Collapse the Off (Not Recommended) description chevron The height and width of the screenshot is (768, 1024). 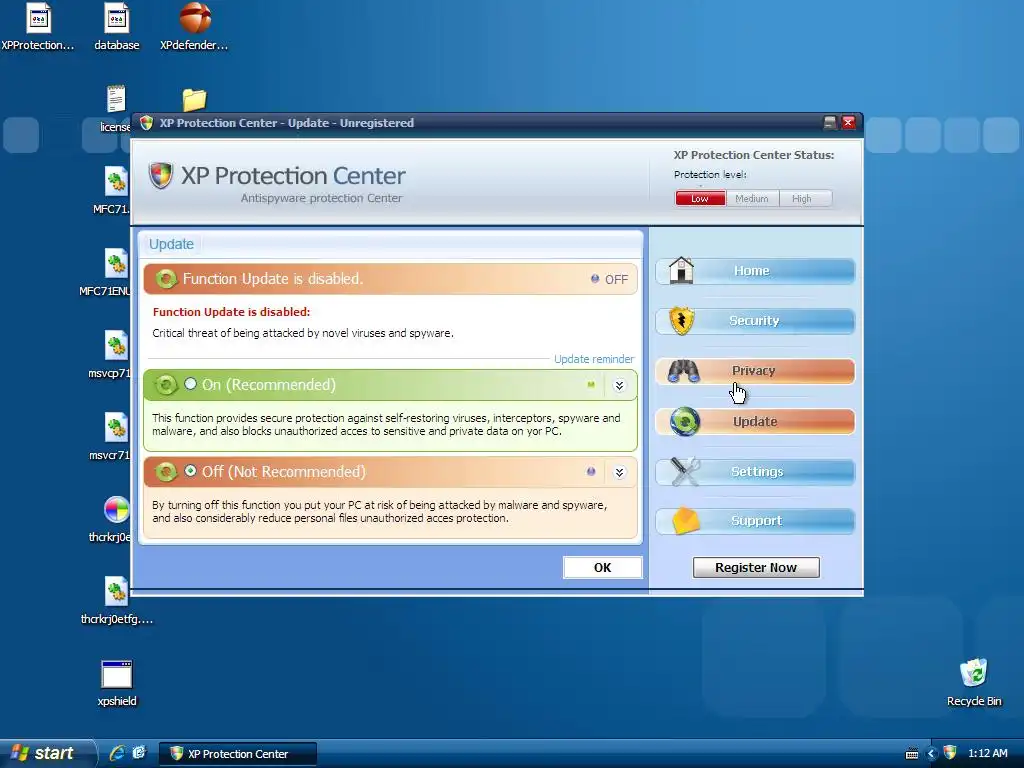click(x=619, y=472)
